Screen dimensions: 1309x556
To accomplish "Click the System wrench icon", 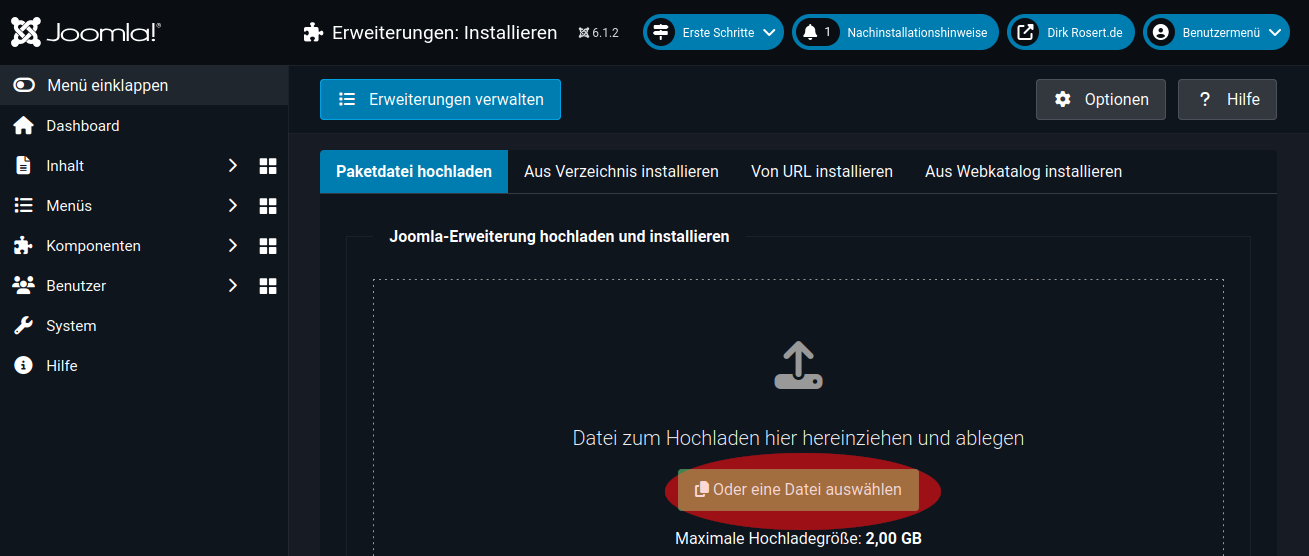I will [23, 326].
